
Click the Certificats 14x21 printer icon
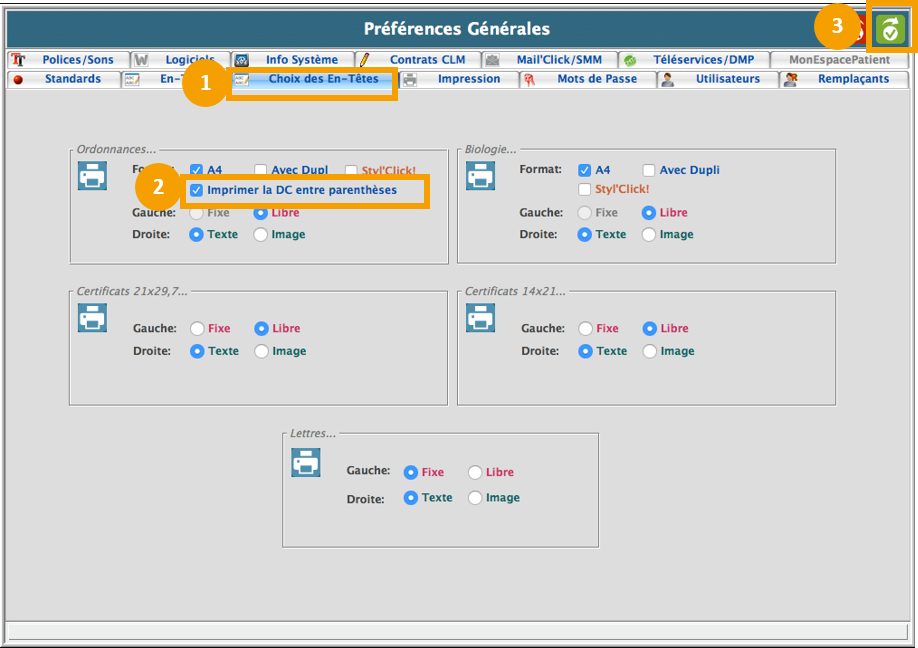480,318
